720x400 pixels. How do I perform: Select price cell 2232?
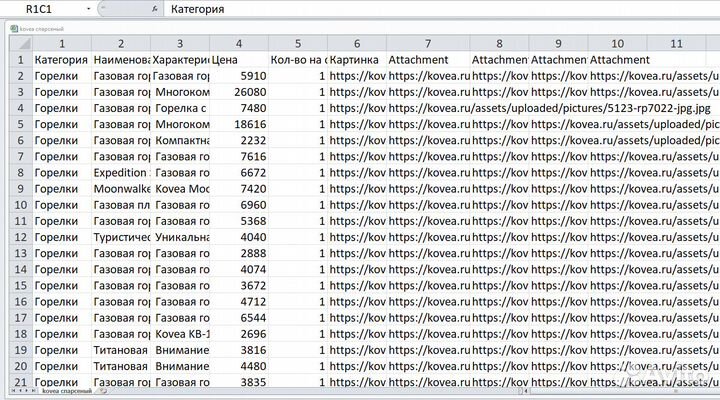[239, 141]
